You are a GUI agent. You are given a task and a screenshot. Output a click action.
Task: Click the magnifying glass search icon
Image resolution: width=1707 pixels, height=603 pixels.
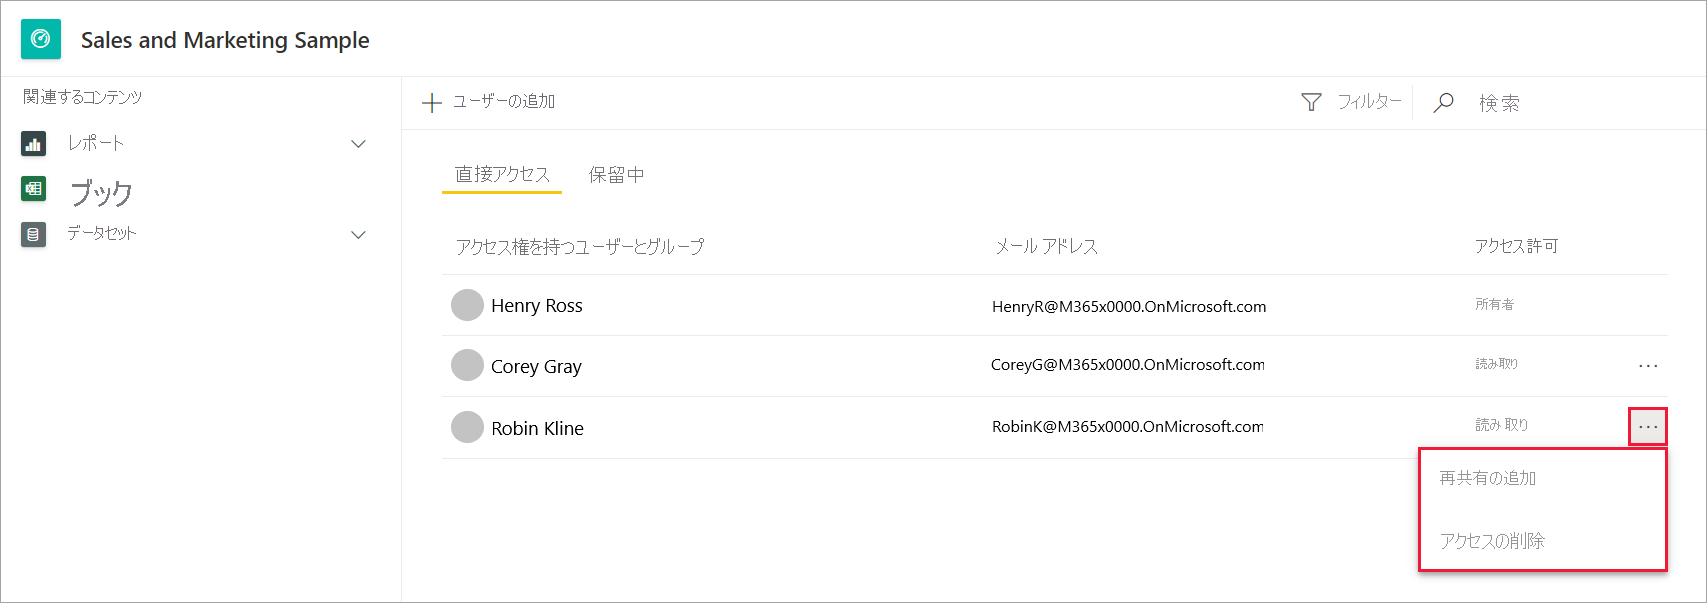(x=1443, y=102)
